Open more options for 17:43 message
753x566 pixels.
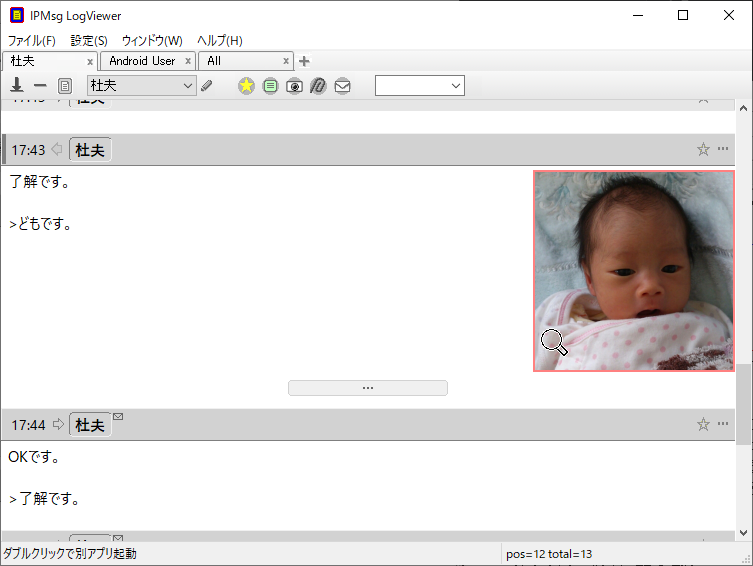click(723, 149)
